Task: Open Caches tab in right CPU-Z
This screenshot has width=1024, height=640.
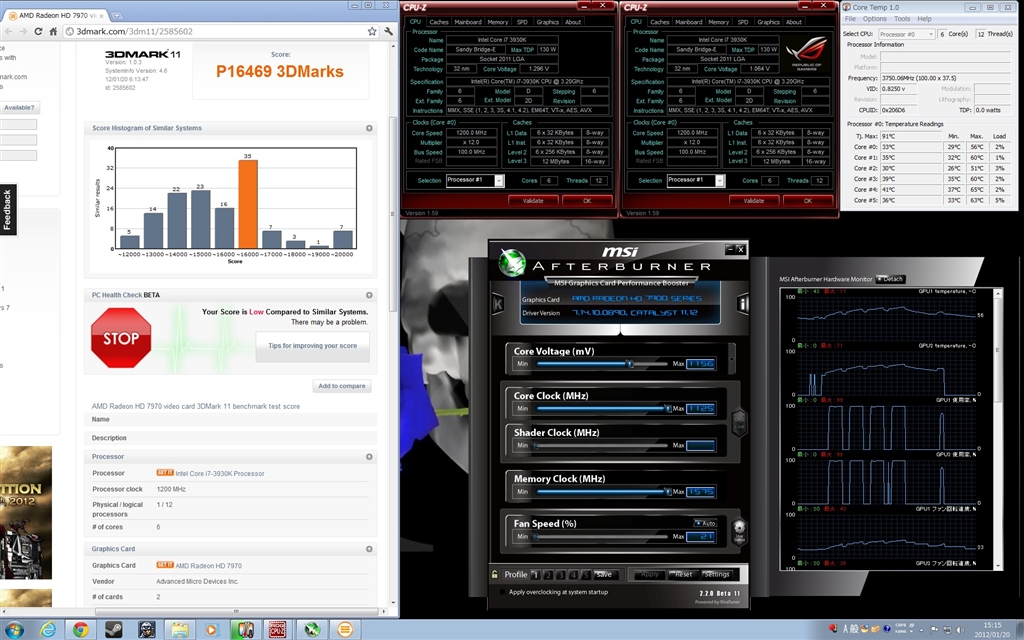Action: click(660, 22)
